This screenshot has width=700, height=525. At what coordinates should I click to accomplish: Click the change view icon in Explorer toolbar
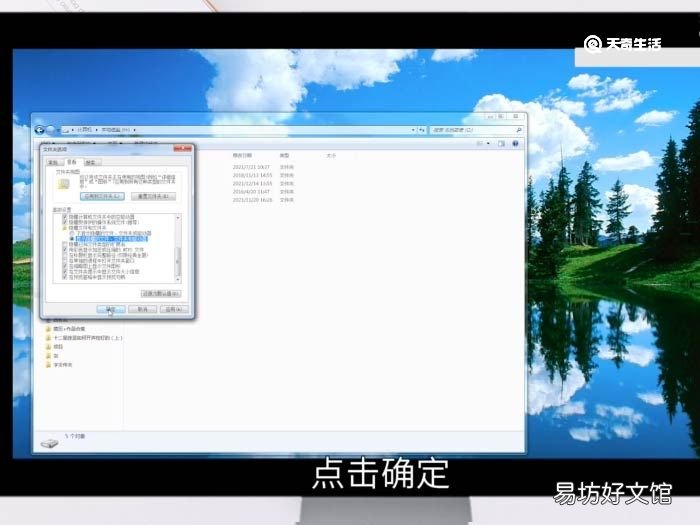point(480,143)
